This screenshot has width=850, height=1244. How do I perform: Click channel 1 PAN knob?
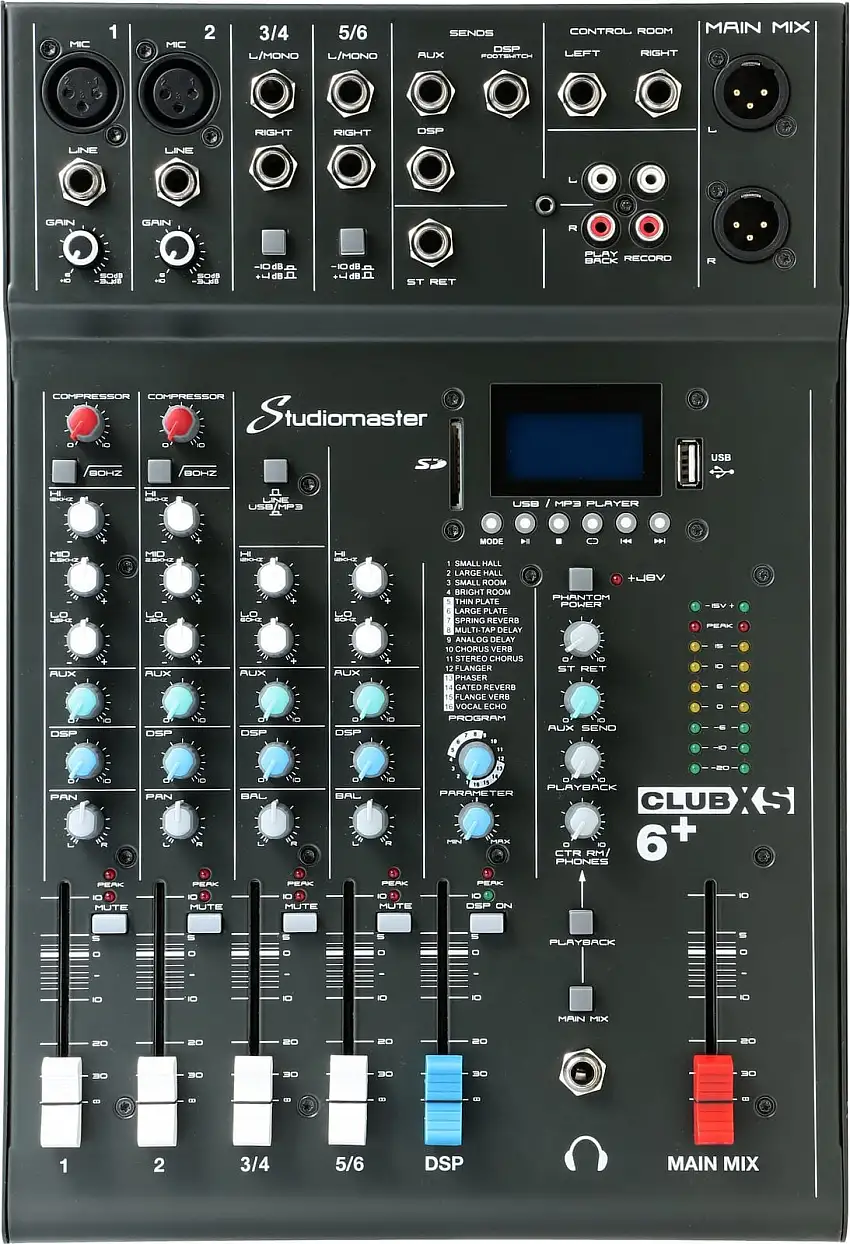(84, 822)
